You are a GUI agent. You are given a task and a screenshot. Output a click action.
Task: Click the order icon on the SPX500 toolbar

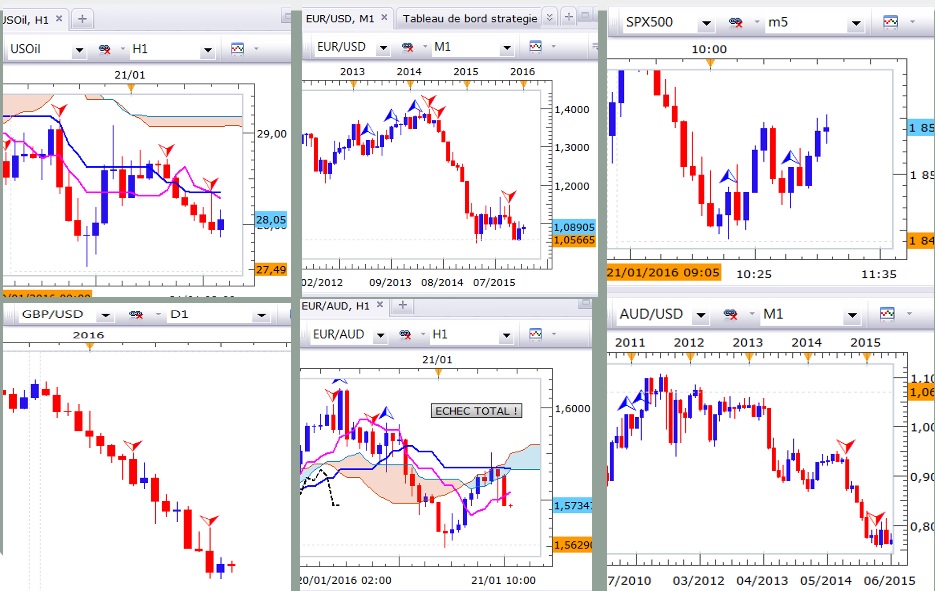pos(737,21)
